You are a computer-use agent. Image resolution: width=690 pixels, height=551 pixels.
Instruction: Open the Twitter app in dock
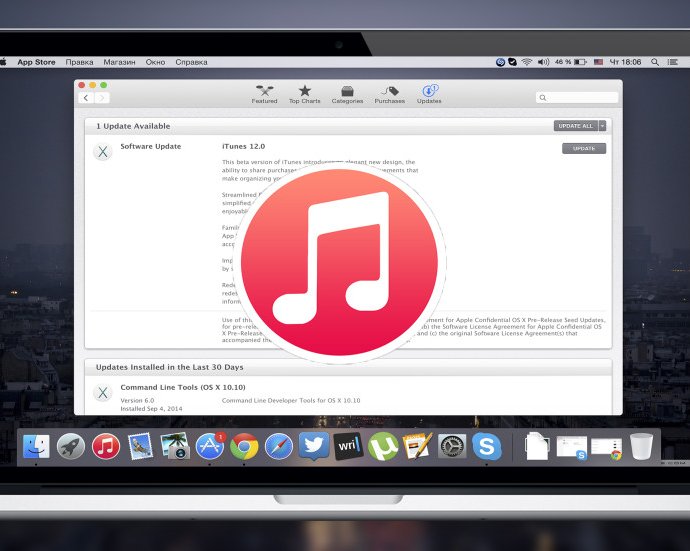pos(313,446)
